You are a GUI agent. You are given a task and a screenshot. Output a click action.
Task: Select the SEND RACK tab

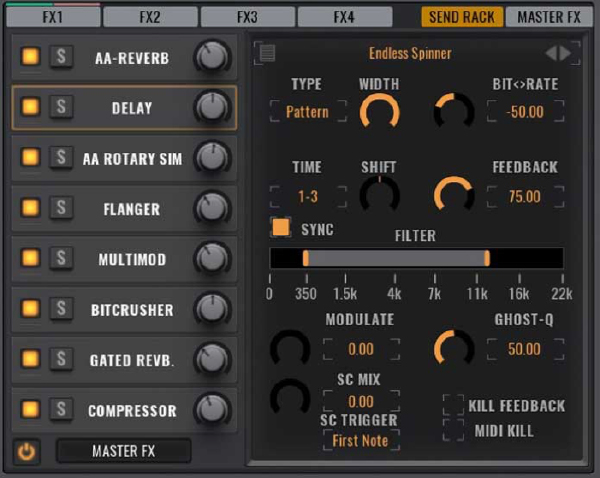[x=462, y=17]
